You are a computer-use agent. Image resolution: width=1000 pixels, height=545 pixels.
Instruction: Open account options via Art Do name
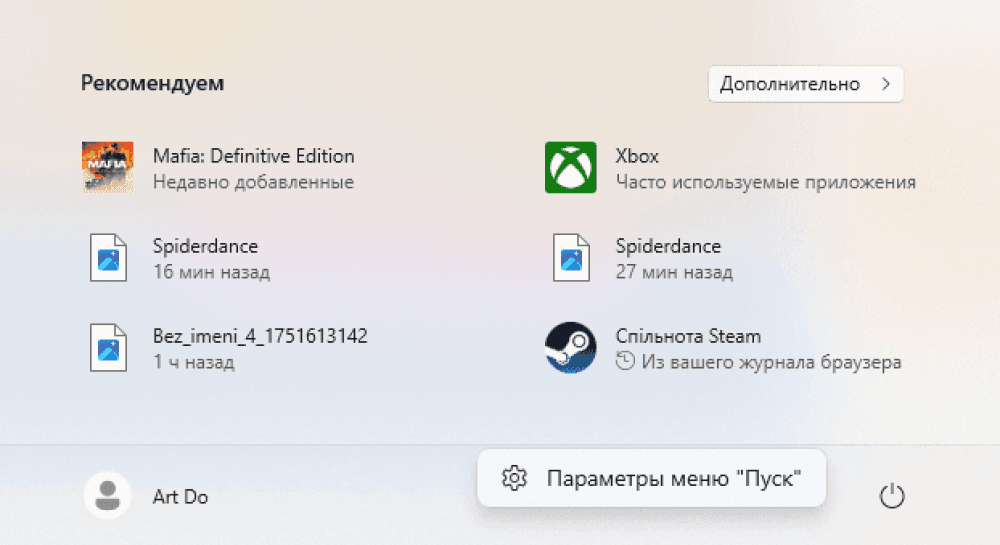[180, 497]
